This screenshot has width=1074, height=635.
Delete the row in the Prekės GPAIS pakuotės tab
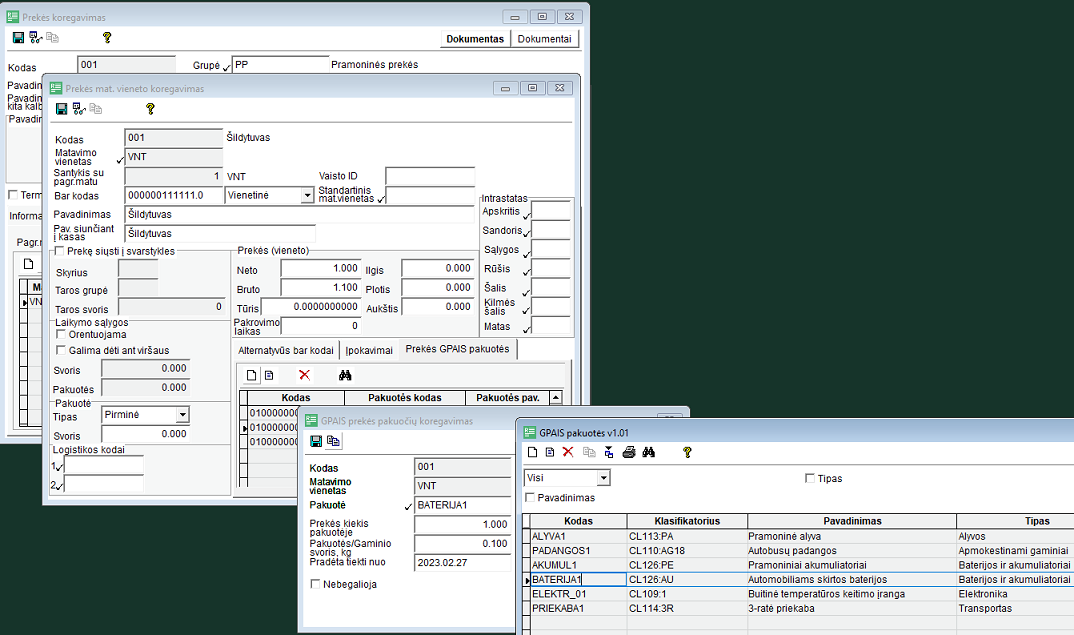[x=304, y=375]
